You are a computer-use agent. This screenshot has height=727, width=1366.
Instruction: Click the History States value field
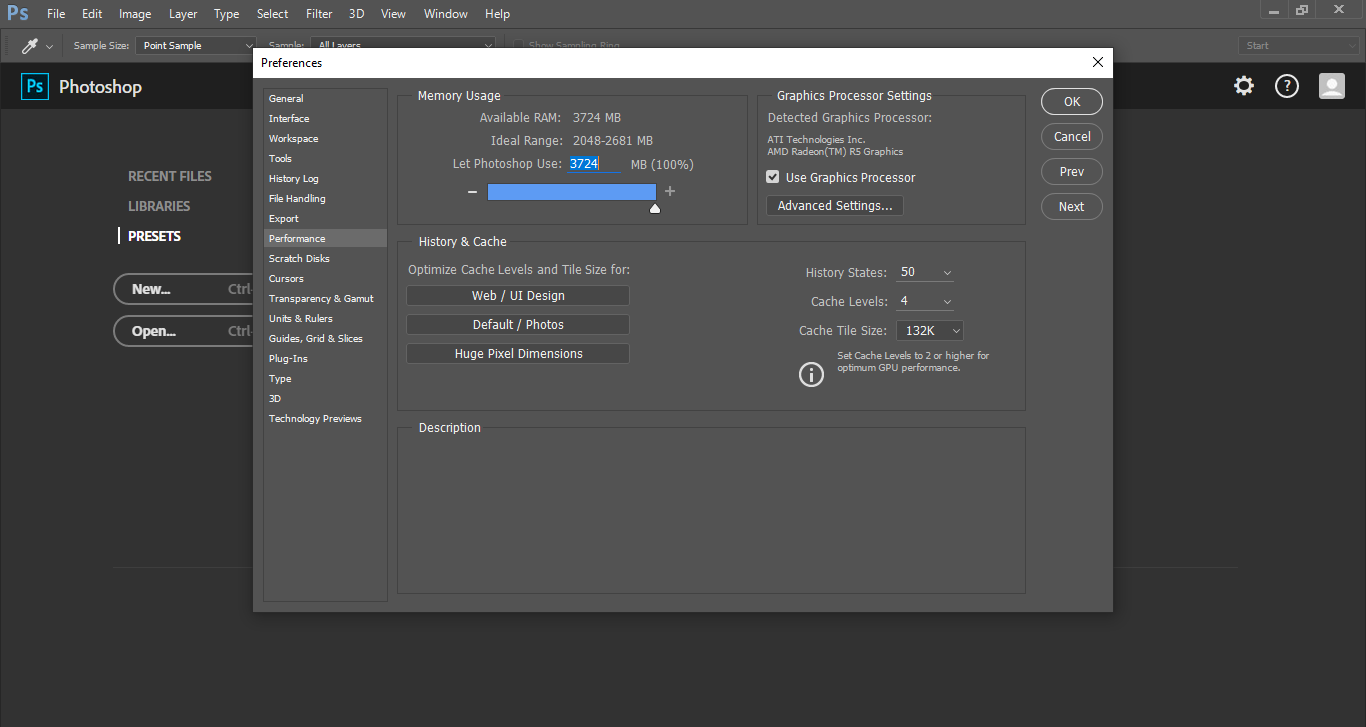917,273
